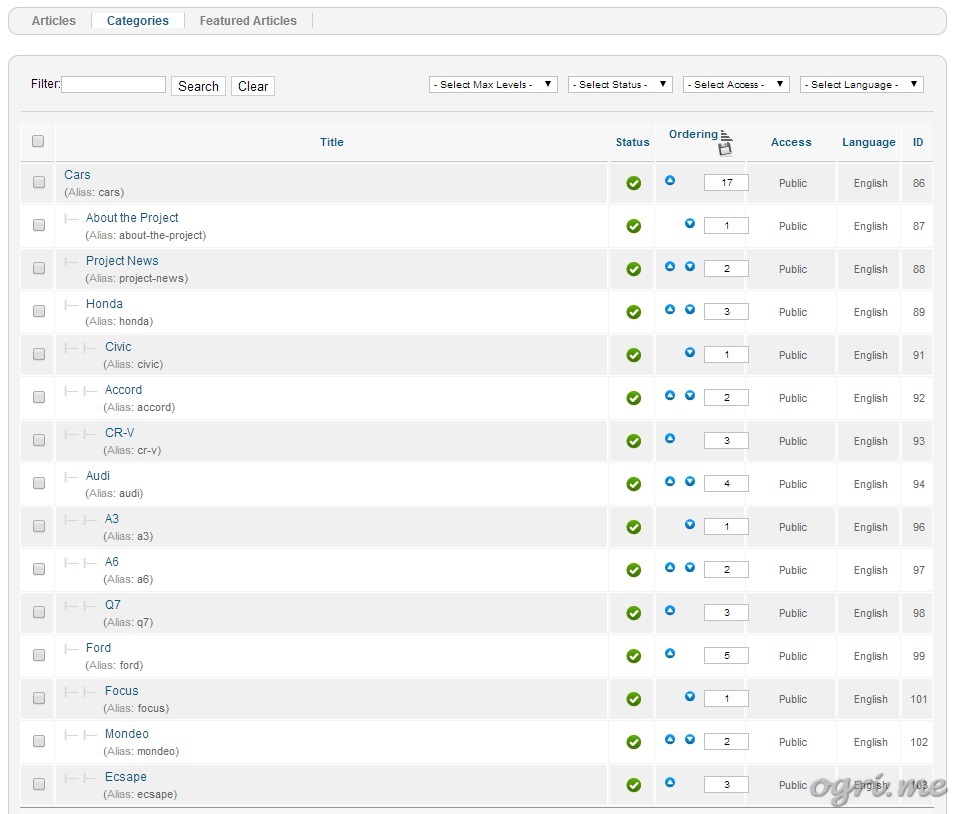955x814 pixels.
Task: Click the save order icon in Ordering header
Action: coord(725,149)
